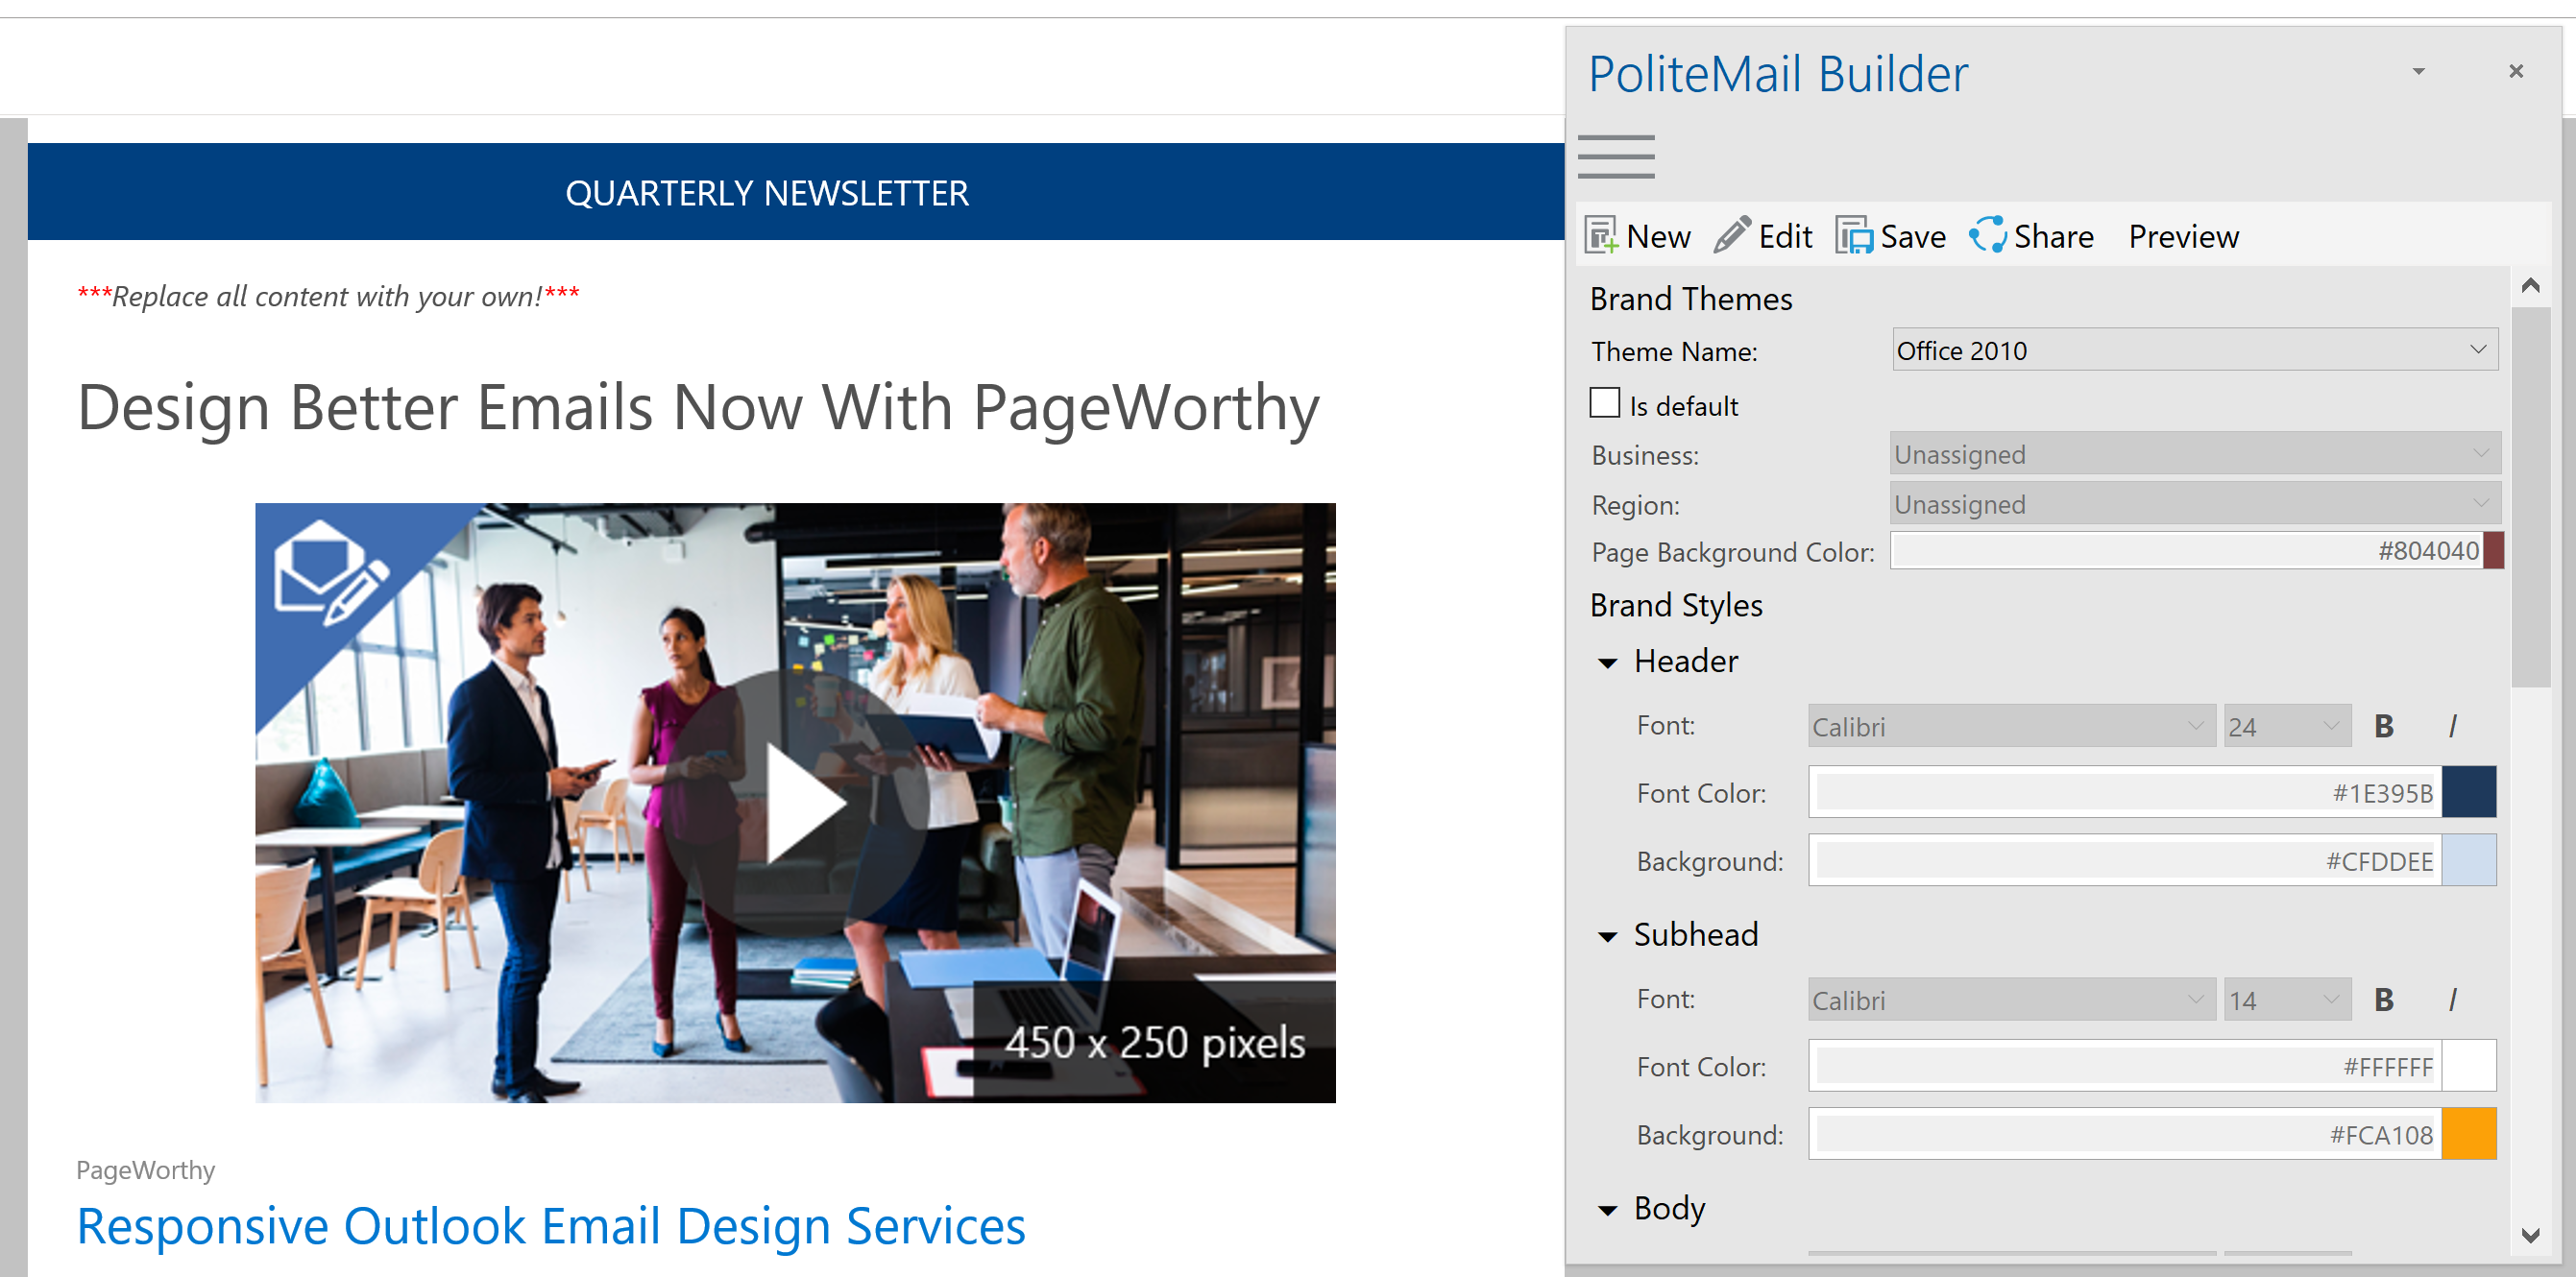Click the Save icon in the builder toolbar
The height and width of the screenshot is (1277, 2576).
click(x=1855, y=236)
